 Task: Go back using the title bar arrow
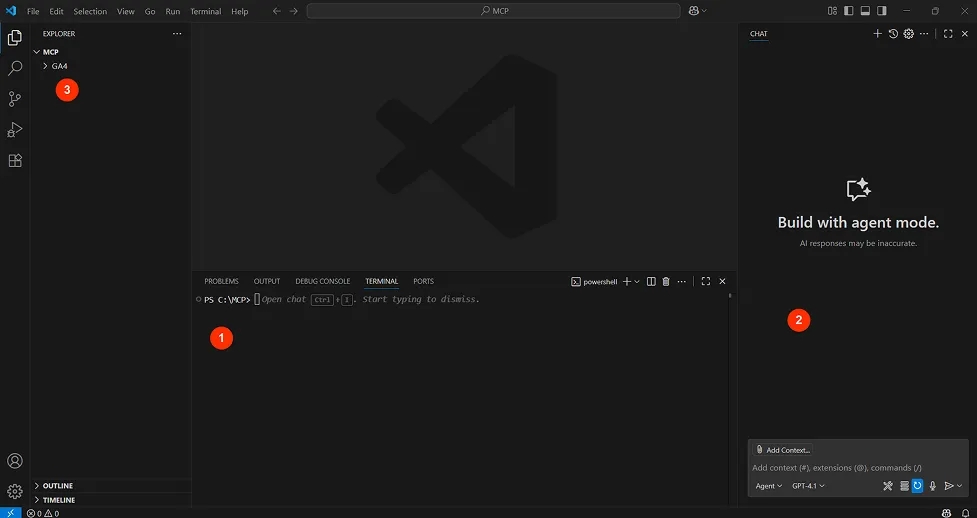tap(277, 11)
